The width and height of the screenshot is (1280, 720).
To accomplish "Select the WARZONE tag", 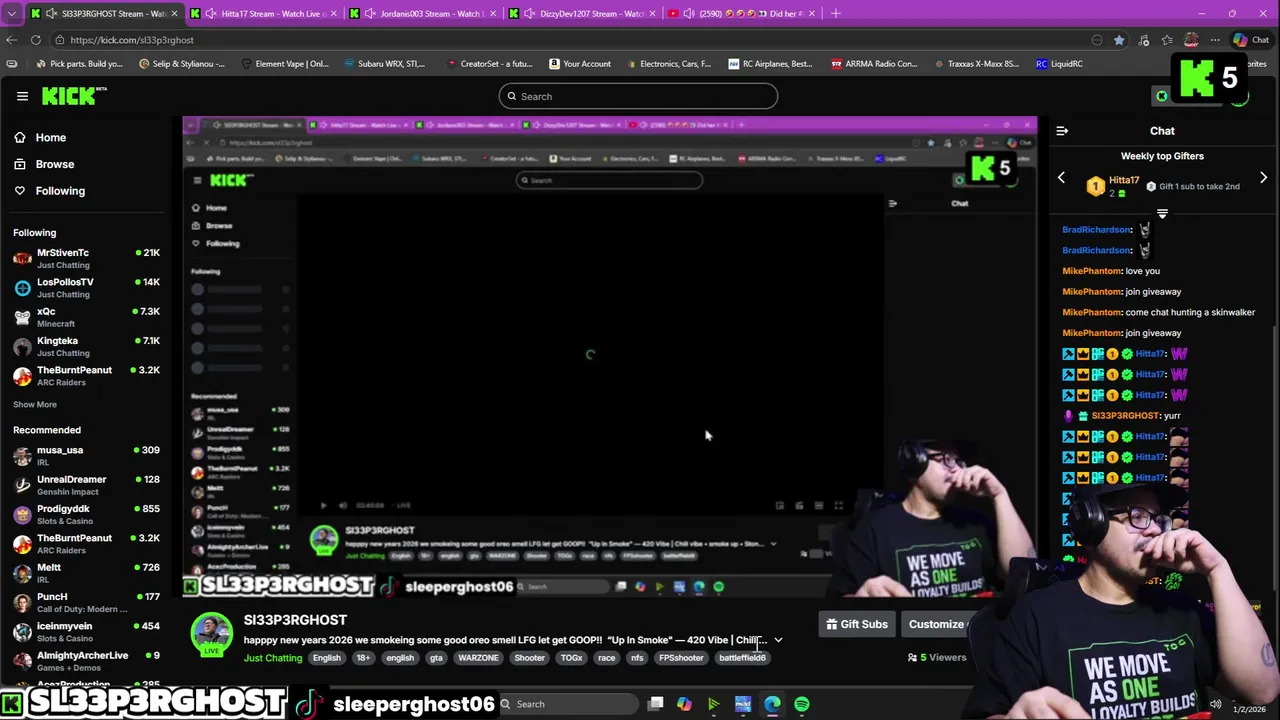I will (x=478, y=658).
